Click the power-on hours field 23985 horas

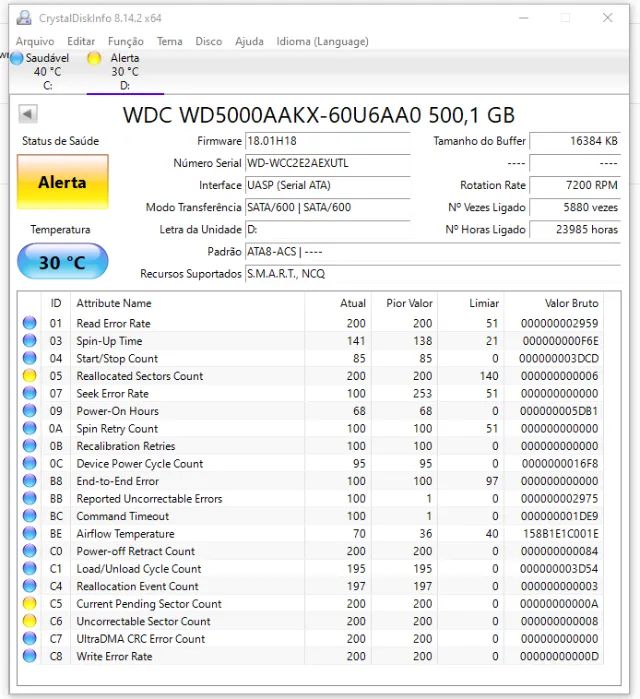(x=575, y=230)
